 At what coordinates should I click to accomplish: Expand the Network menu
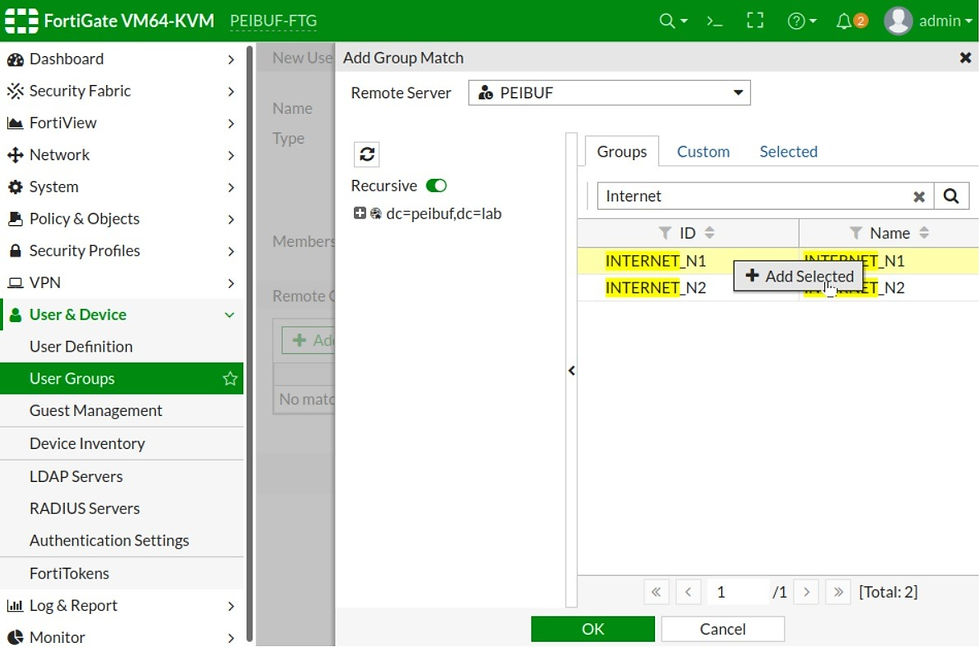pyautogui.click(x=121, y=155)
